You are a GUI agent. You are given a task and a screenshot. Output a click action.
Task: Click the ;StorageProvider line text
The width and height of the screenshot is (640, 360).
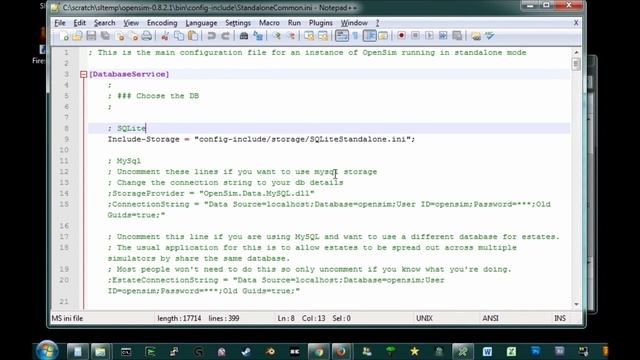point(211,193)
